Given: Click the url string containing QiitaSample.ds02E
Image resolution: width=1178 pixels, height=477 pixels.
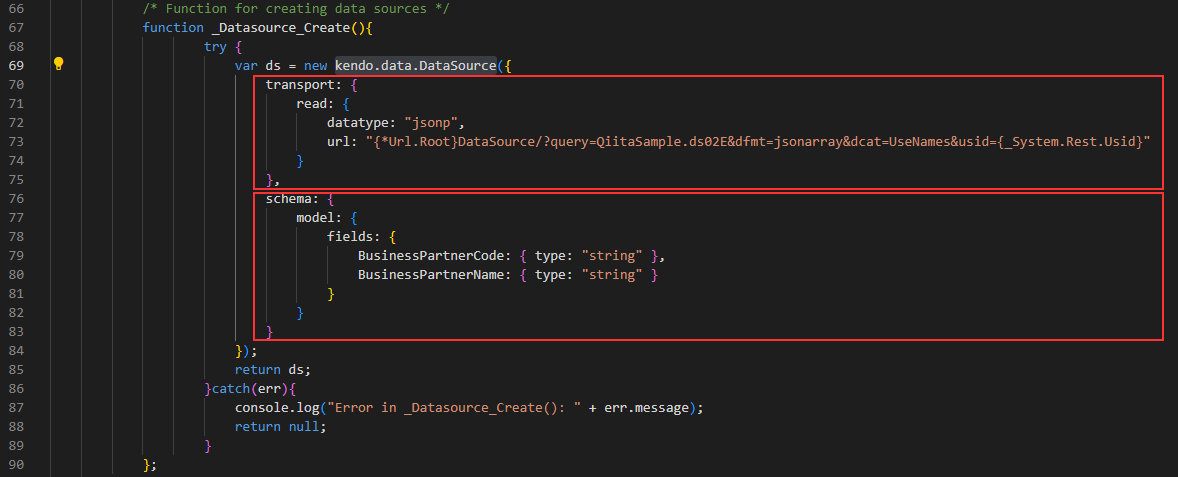Looking at the screenshot, I should (758, 141).
